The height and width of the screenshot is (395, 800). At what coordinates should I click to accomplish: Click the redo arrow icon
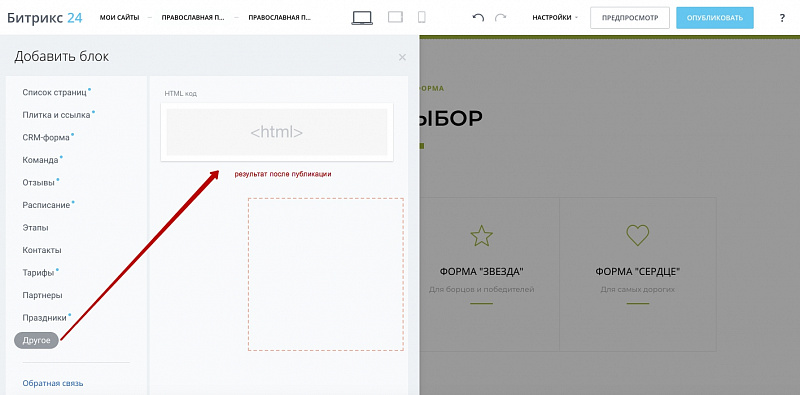coord(501,17)
